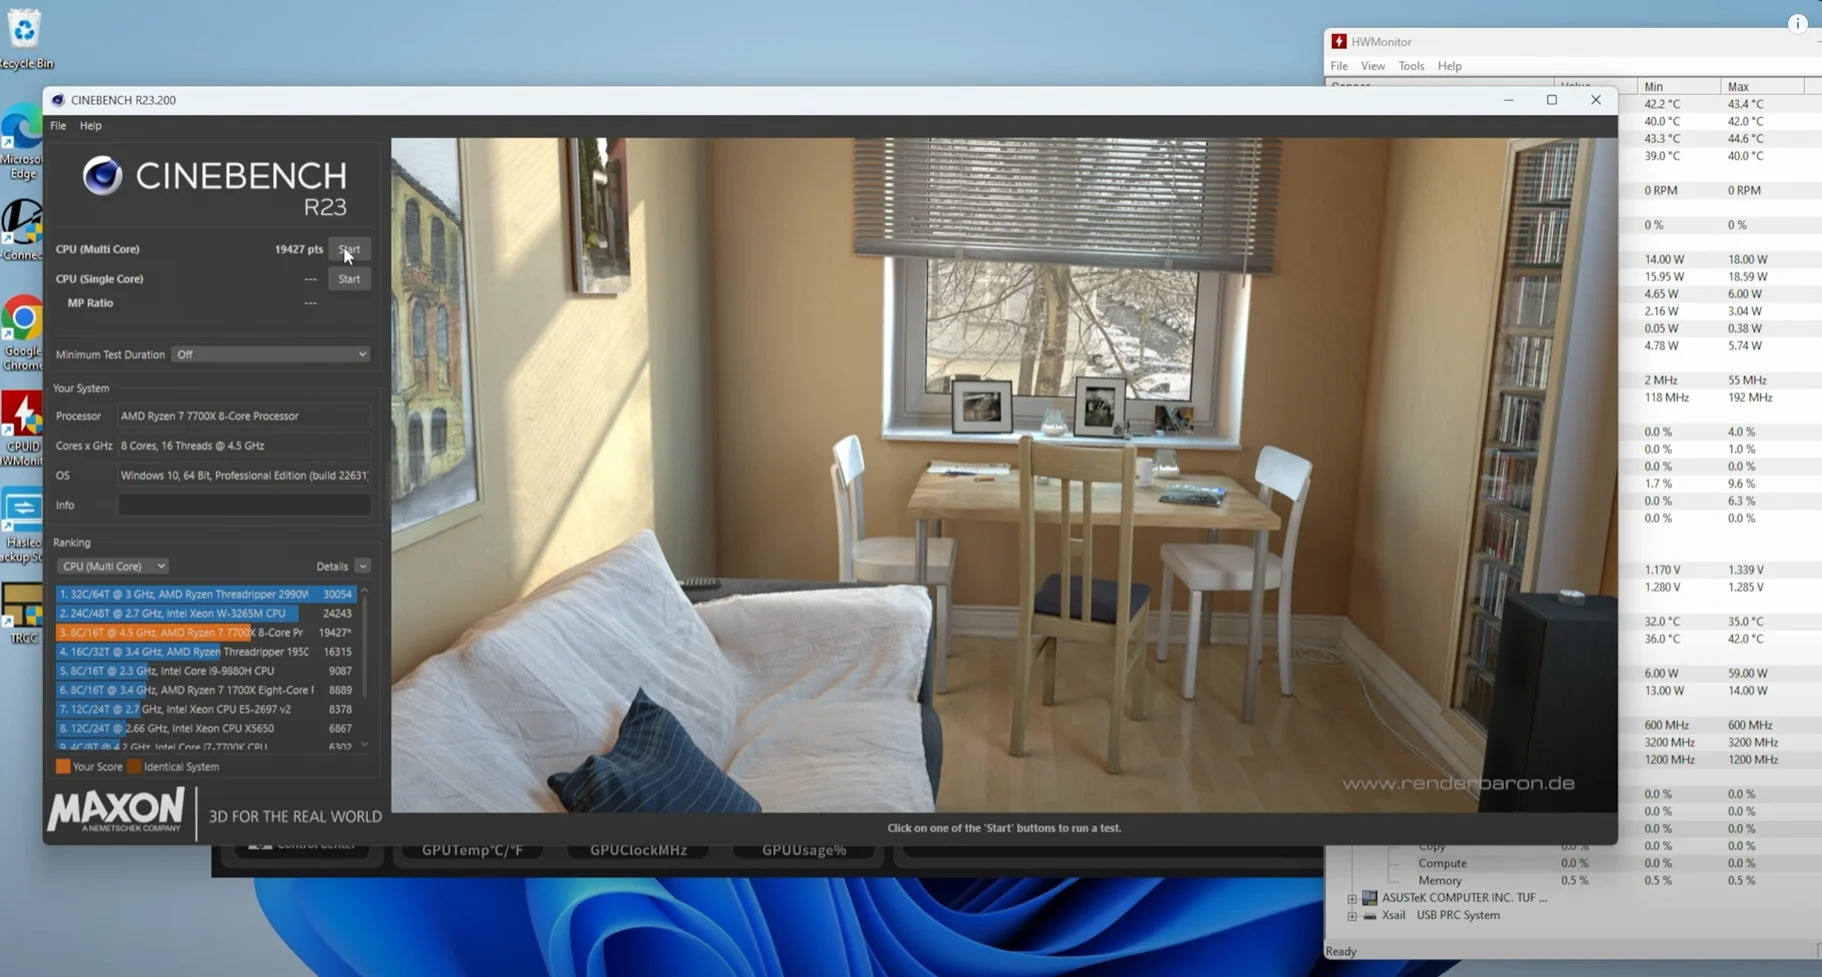The height and width of the screenshot is (977, 1822).
Task: Open the Tools menu in HWMonitor
Action: coord(1411,66)
